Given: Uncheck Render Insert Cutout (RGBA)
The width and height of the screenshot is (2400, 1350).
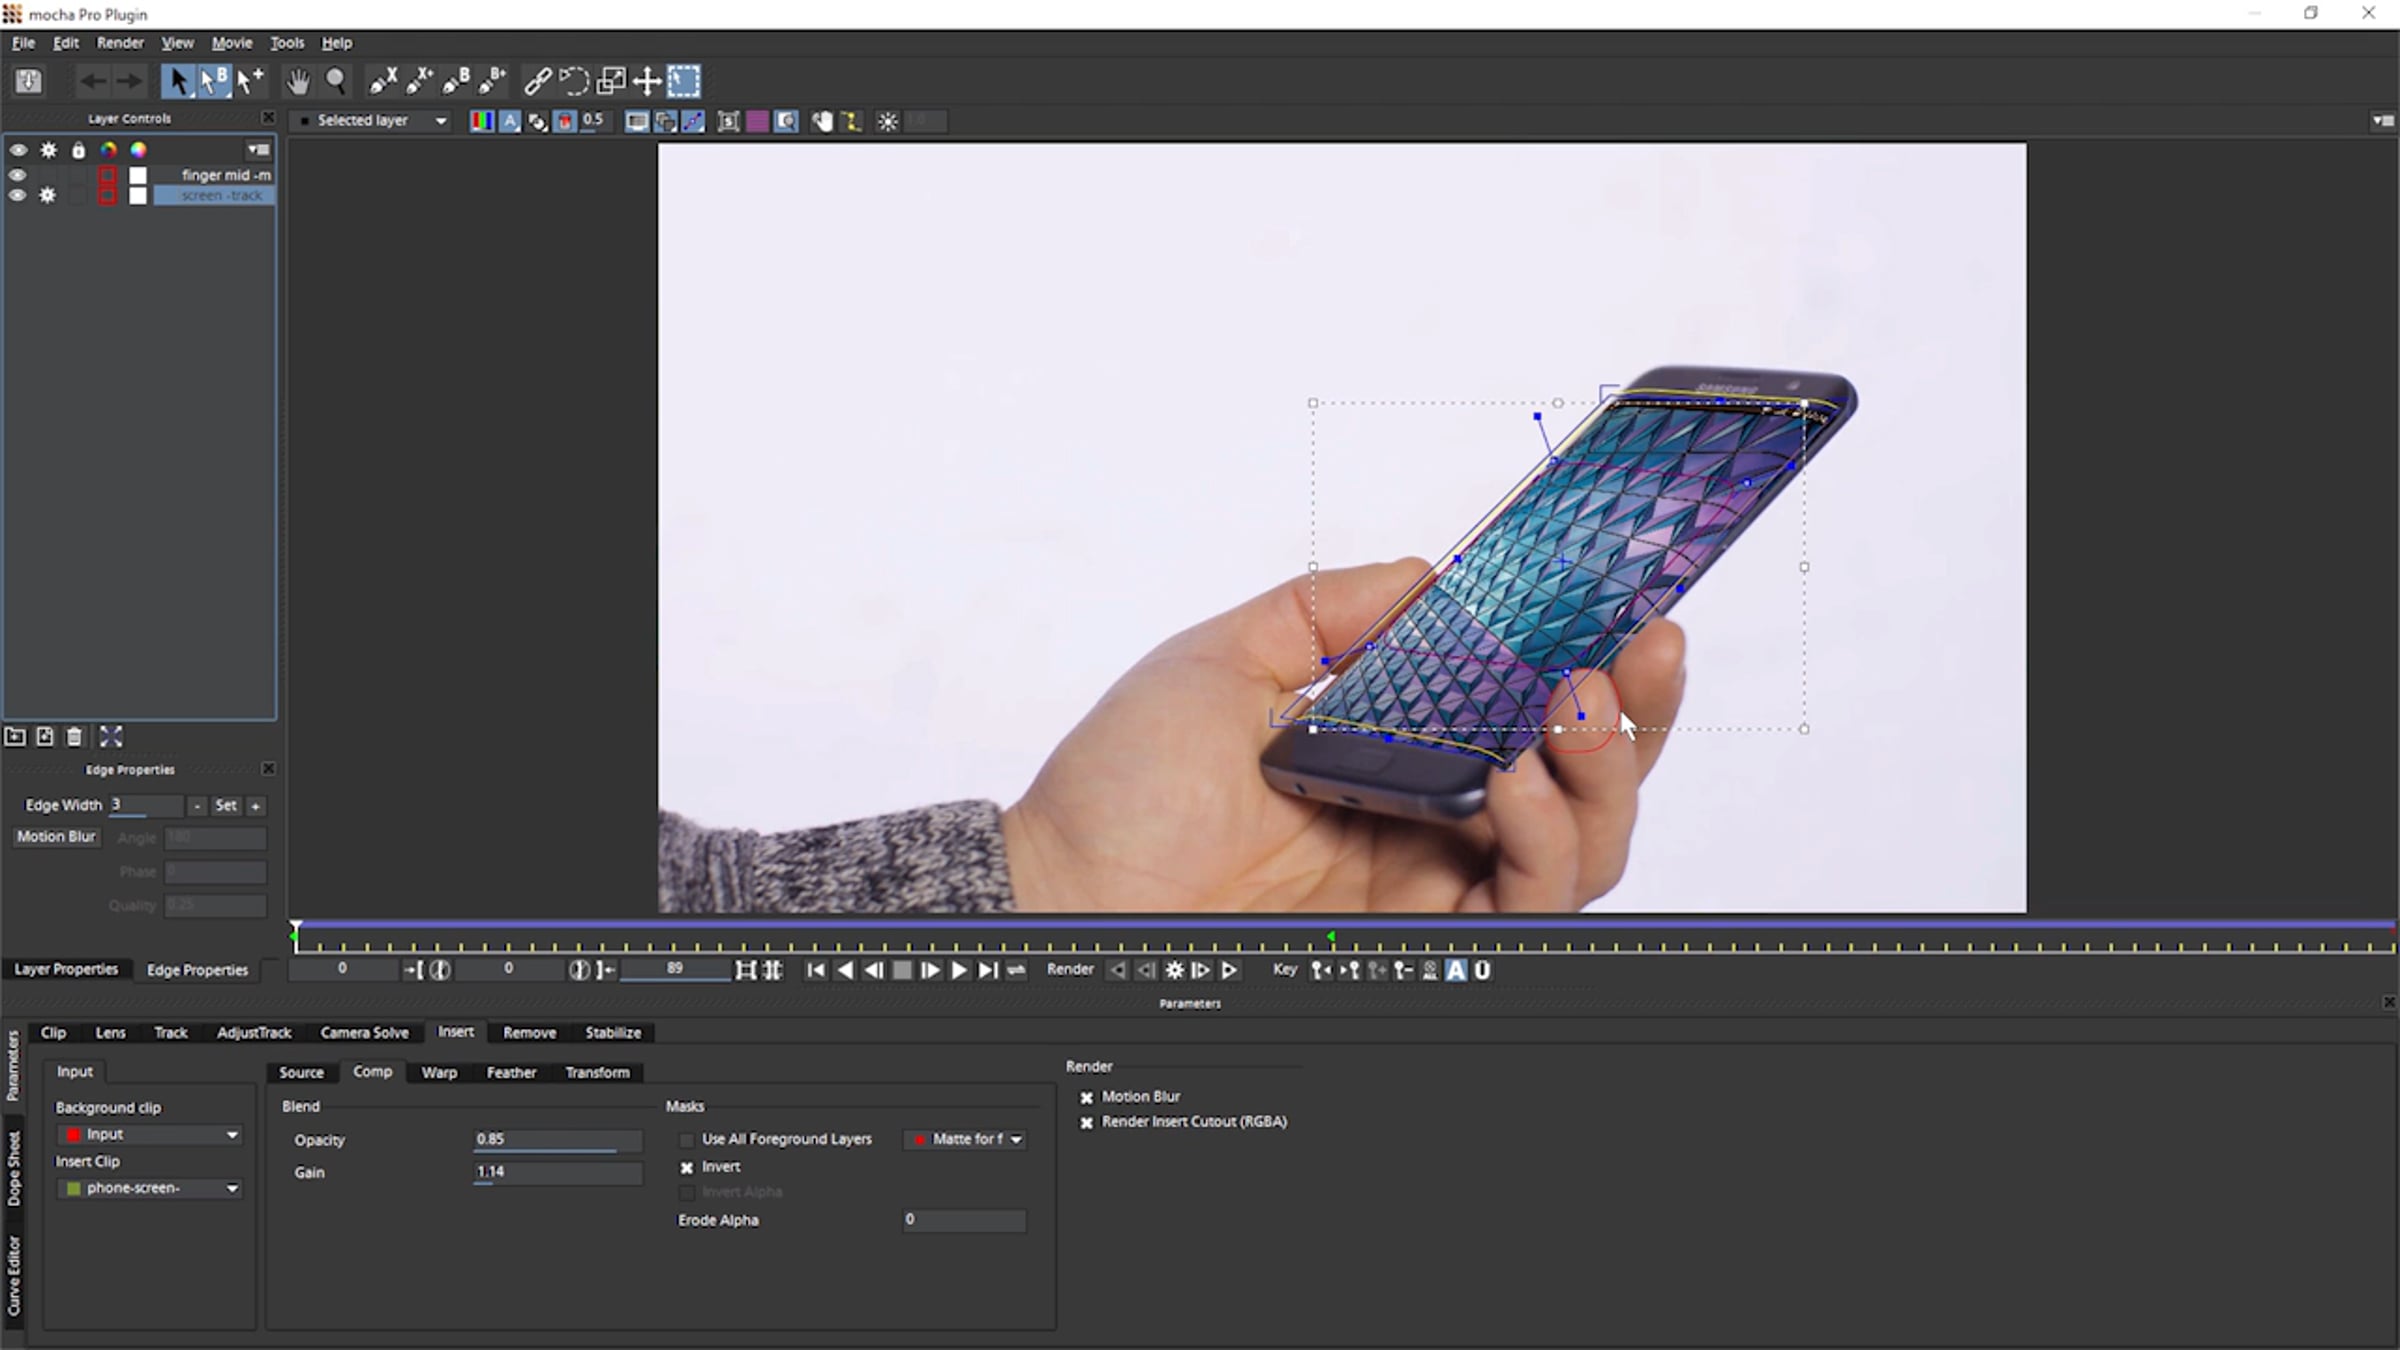Looking at the screenshot, I should [1087, 1123].
